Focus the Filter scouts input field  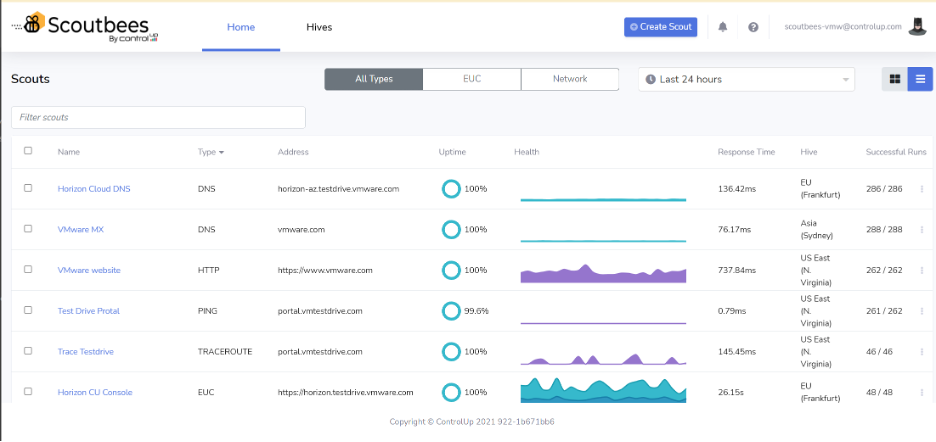(x=158, y=117)
